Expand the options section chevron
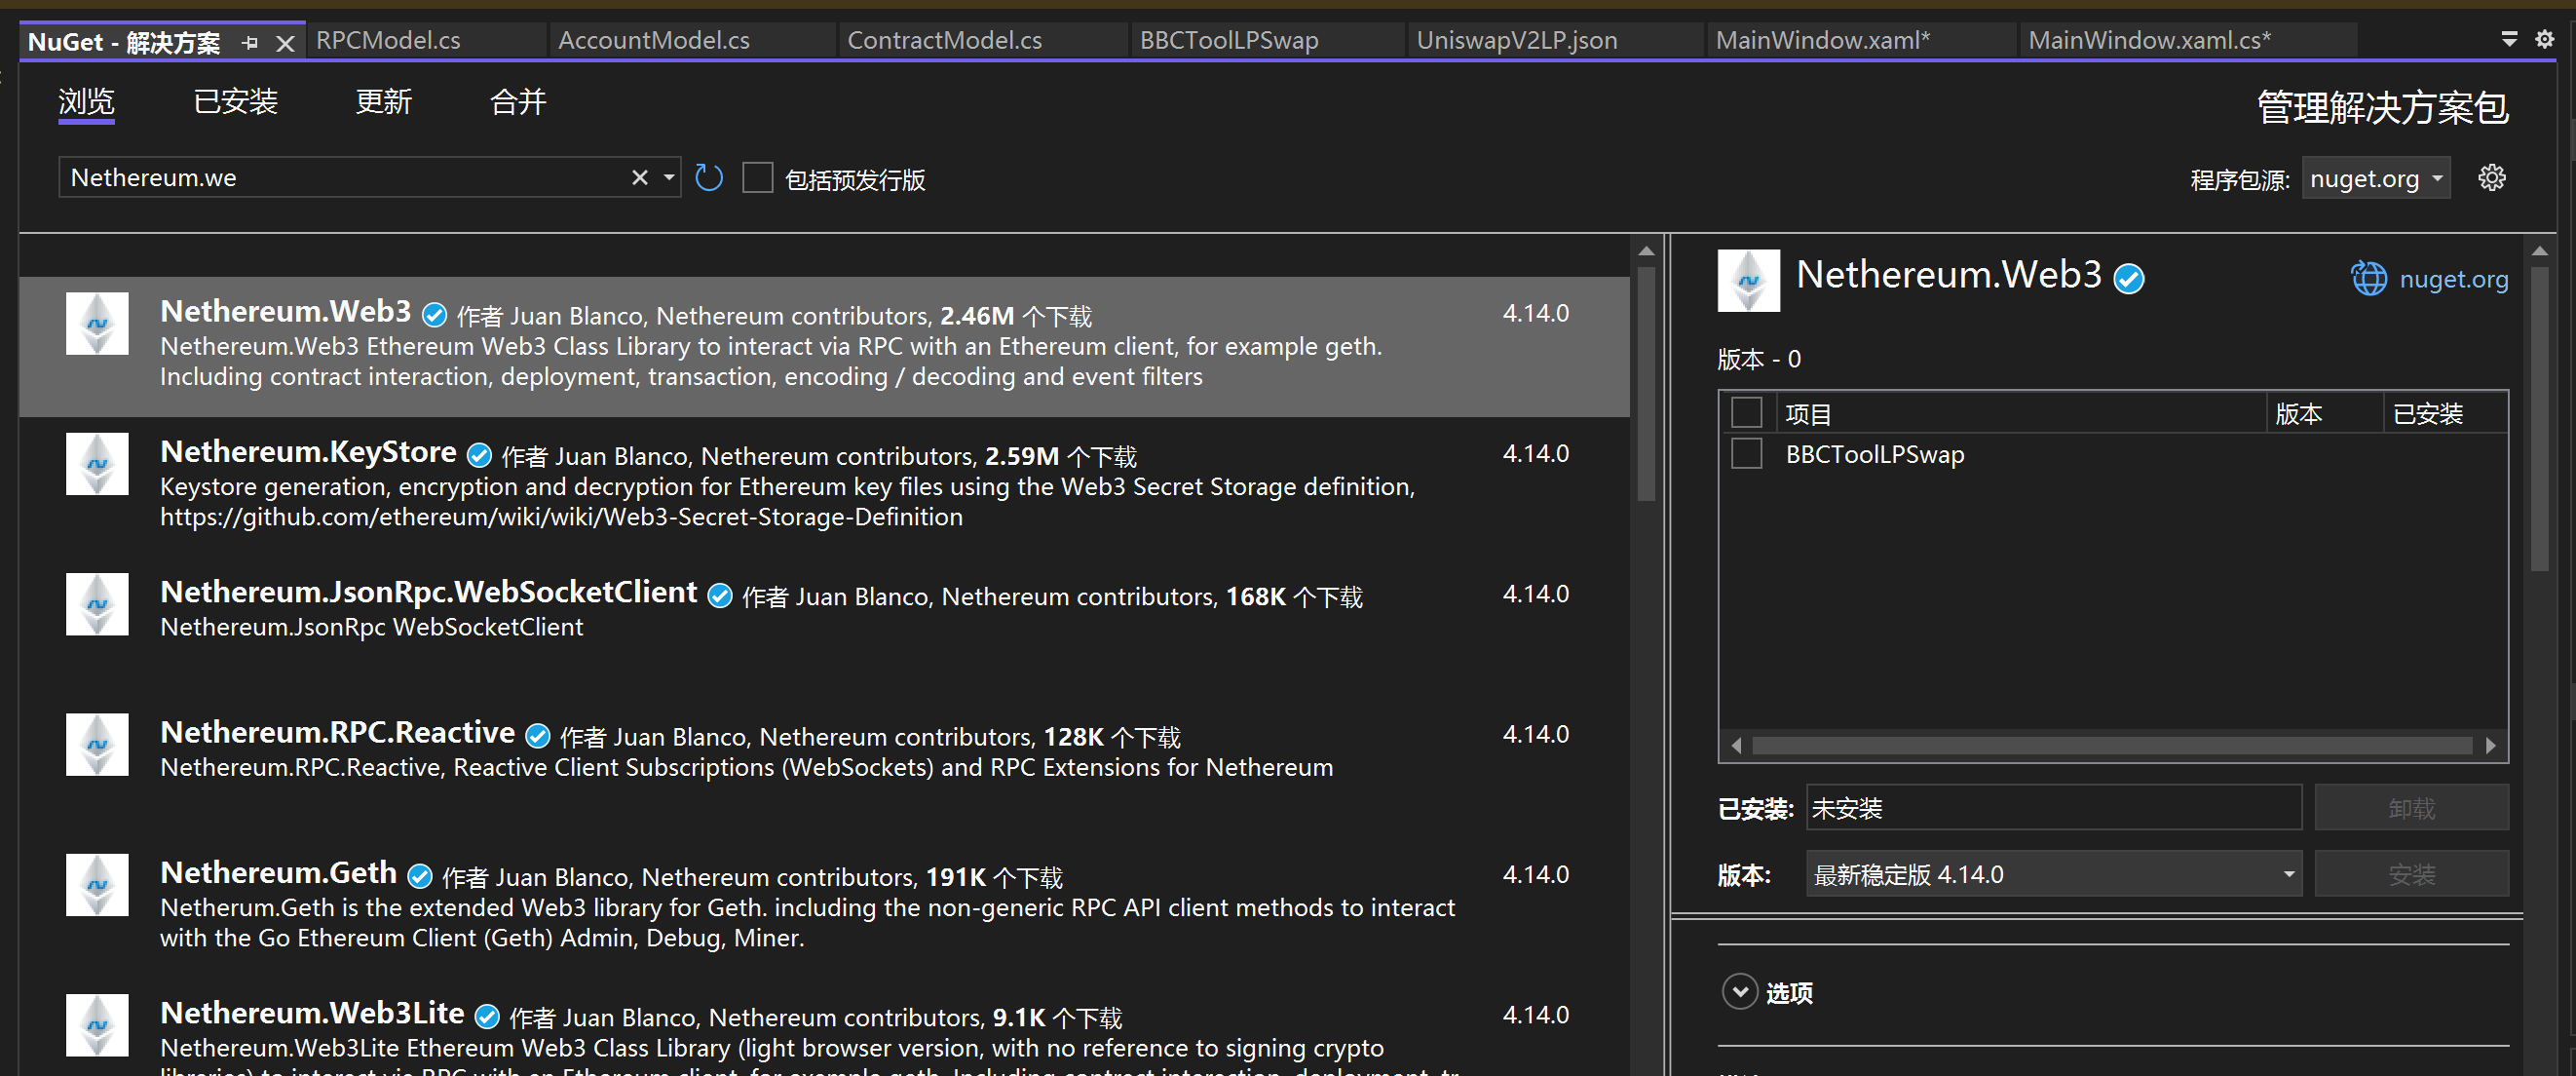Viewport: 2576px width, 1076px height. 1740,992
